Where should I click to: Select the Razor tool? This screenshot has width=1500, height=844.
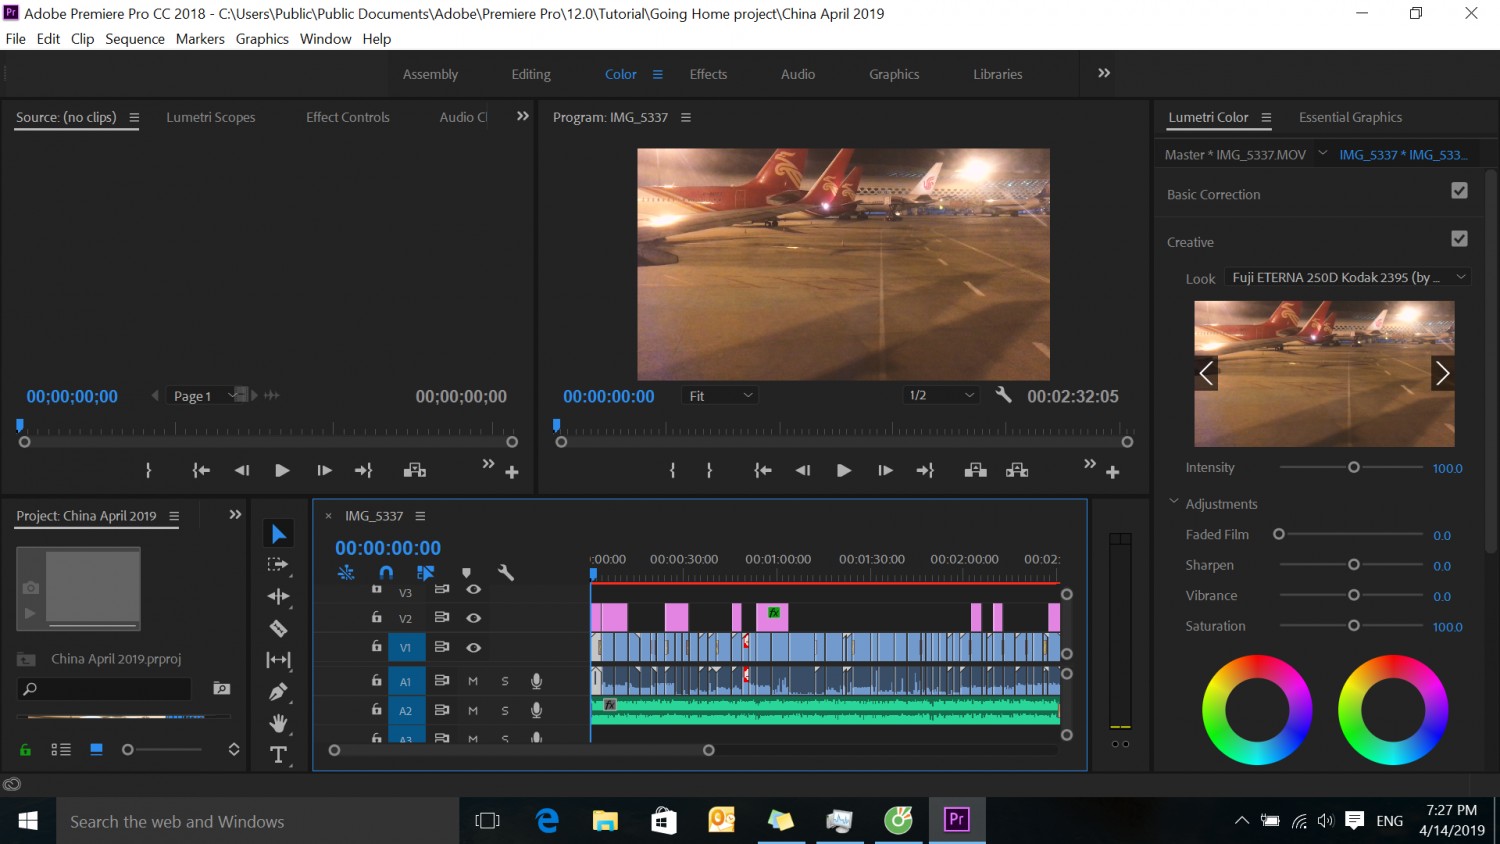tap(278, 628)
